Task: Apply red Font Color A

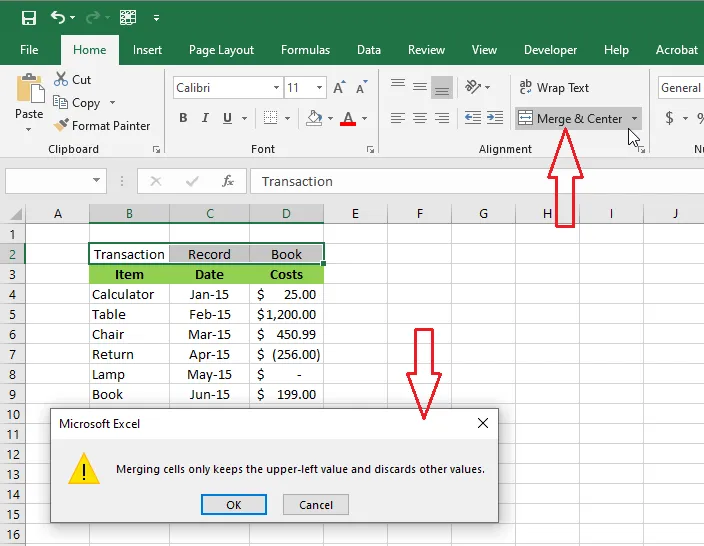Action: tap(348, 118)
